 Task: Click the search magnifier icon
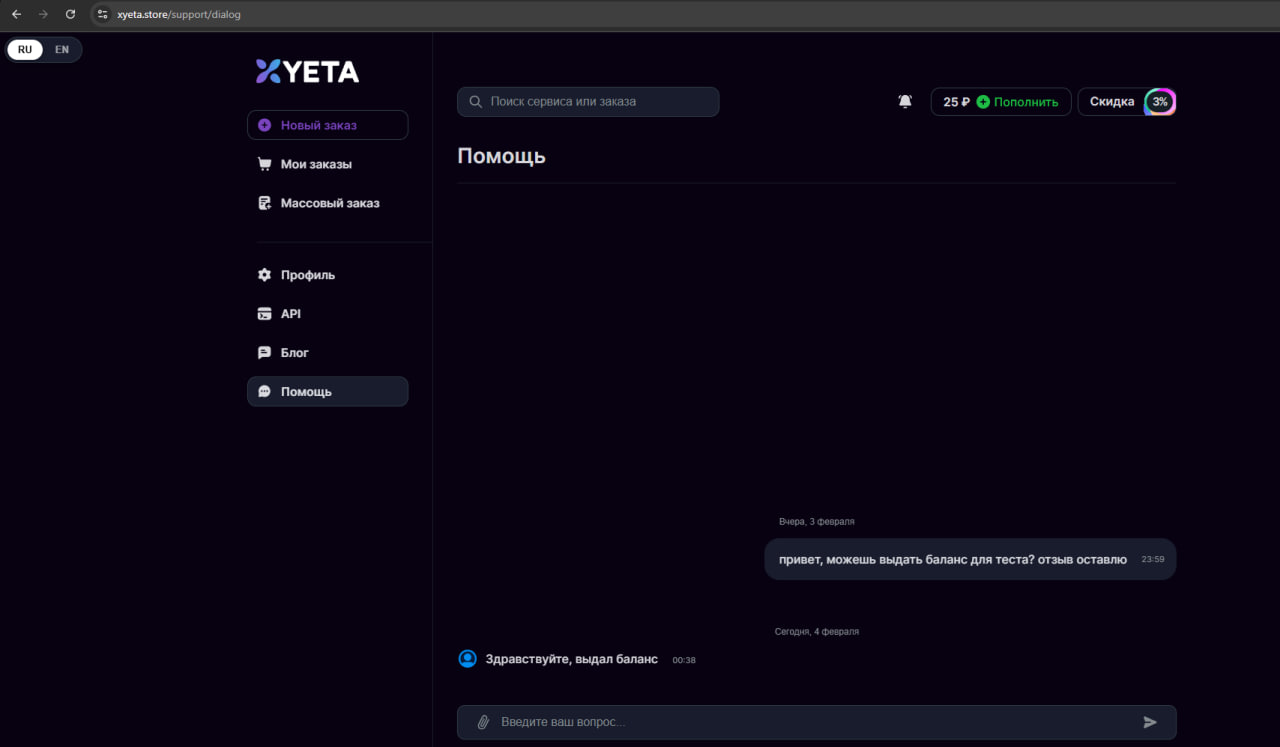point(476,102)
